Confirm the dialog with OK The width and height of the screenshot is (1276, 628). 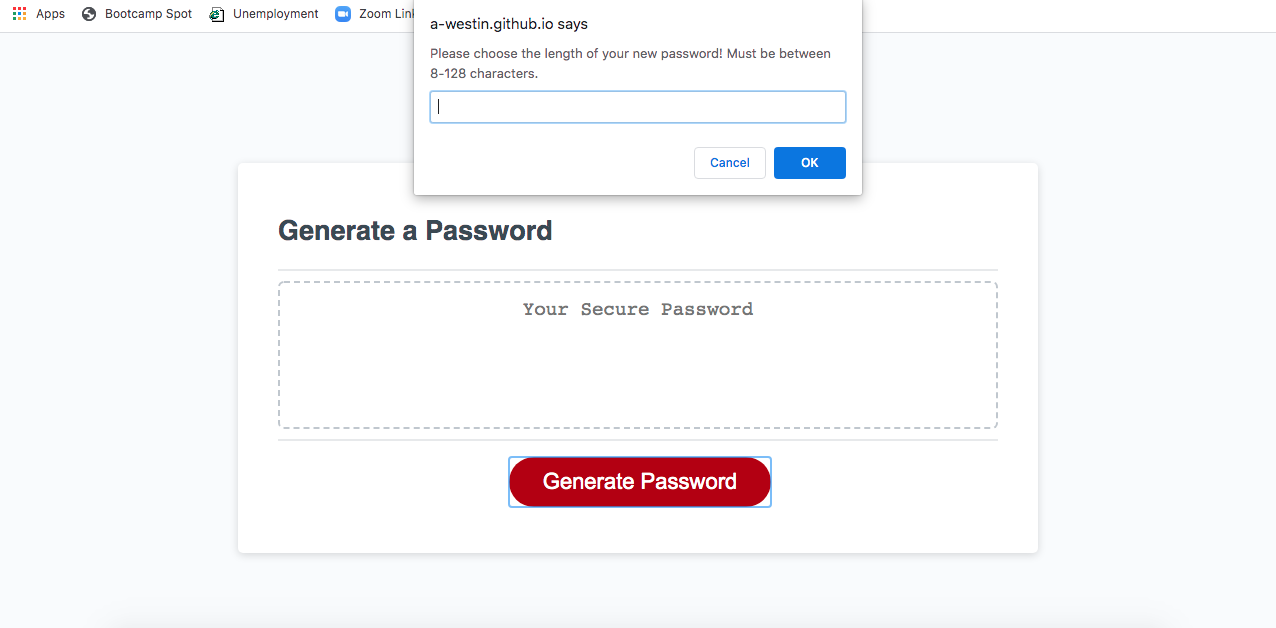click(809, 162)
